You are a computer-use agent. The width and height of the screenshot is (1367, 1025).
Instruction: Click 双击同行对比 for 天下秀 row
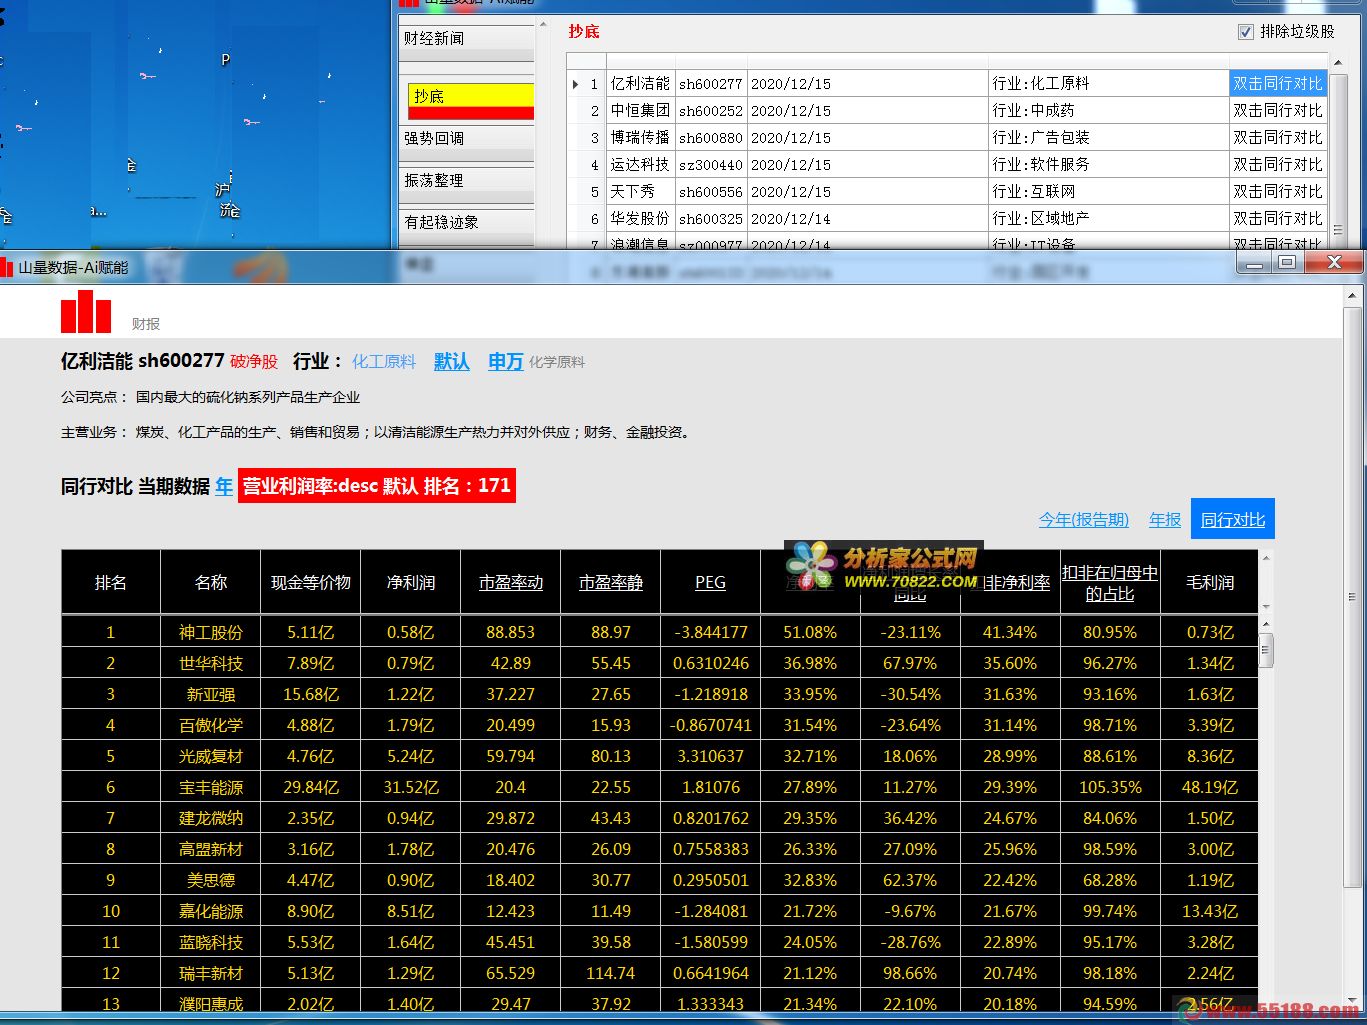[x=1277, y=191]
